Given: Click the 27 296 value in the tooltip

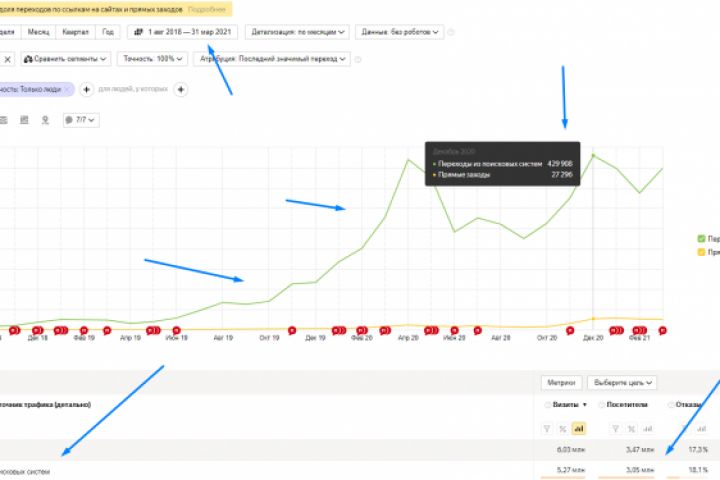Looking at the screenshot, I should point(562,175).
